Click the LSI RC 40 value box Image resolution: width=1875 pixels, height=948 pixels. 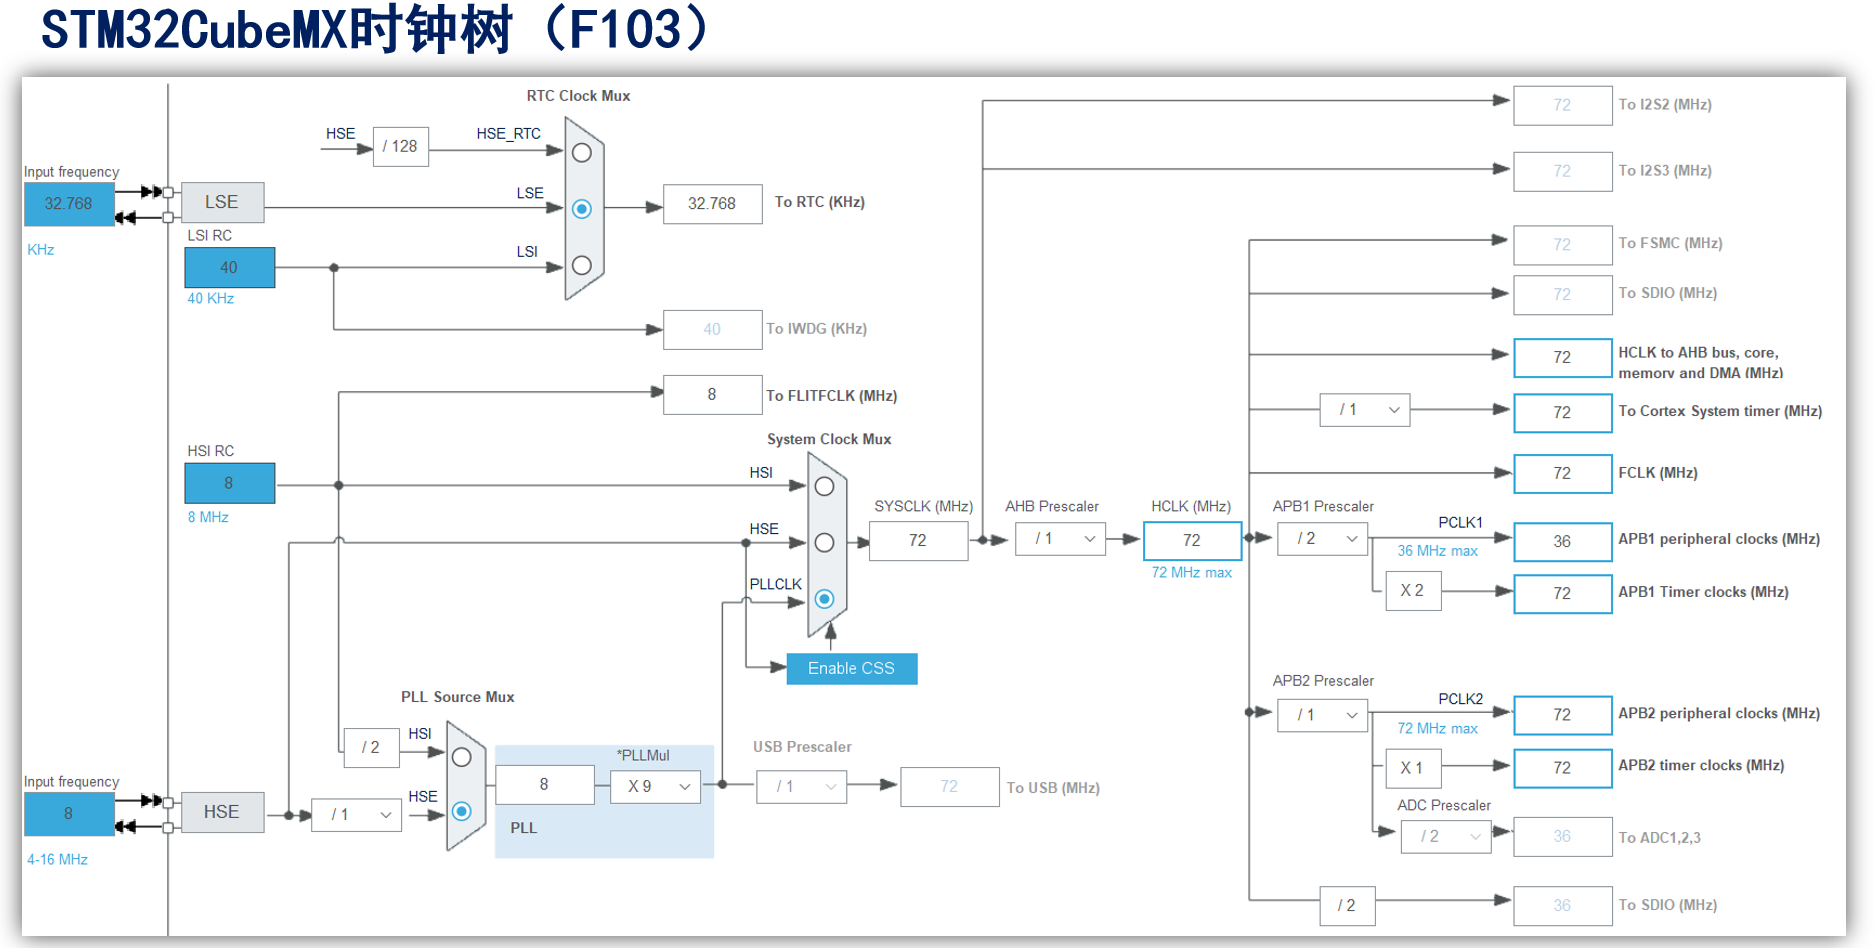230,268
